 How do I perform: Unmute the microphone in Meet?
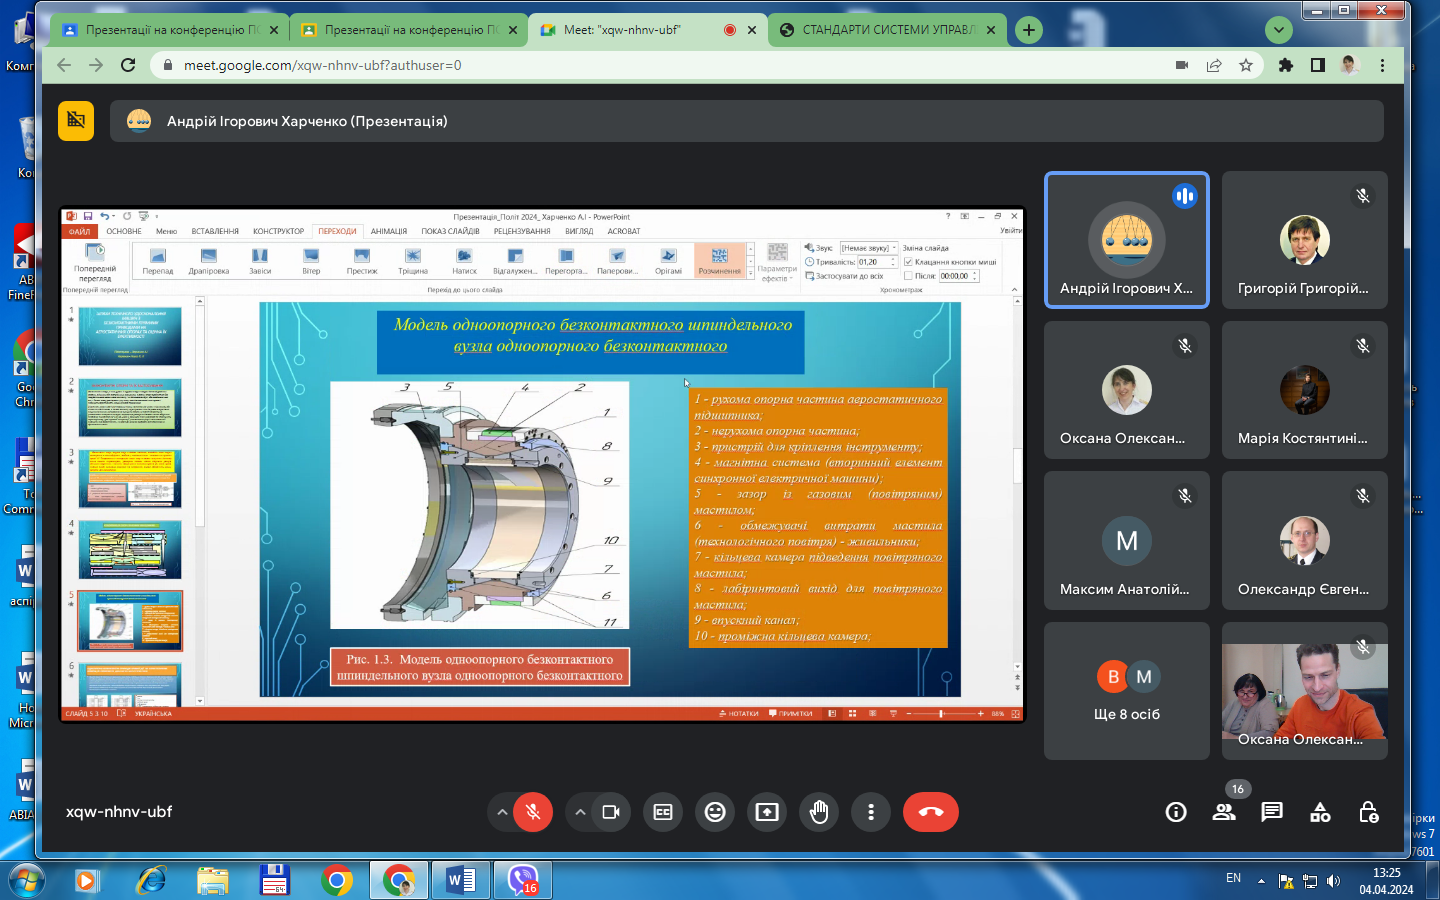pos(533,812)
